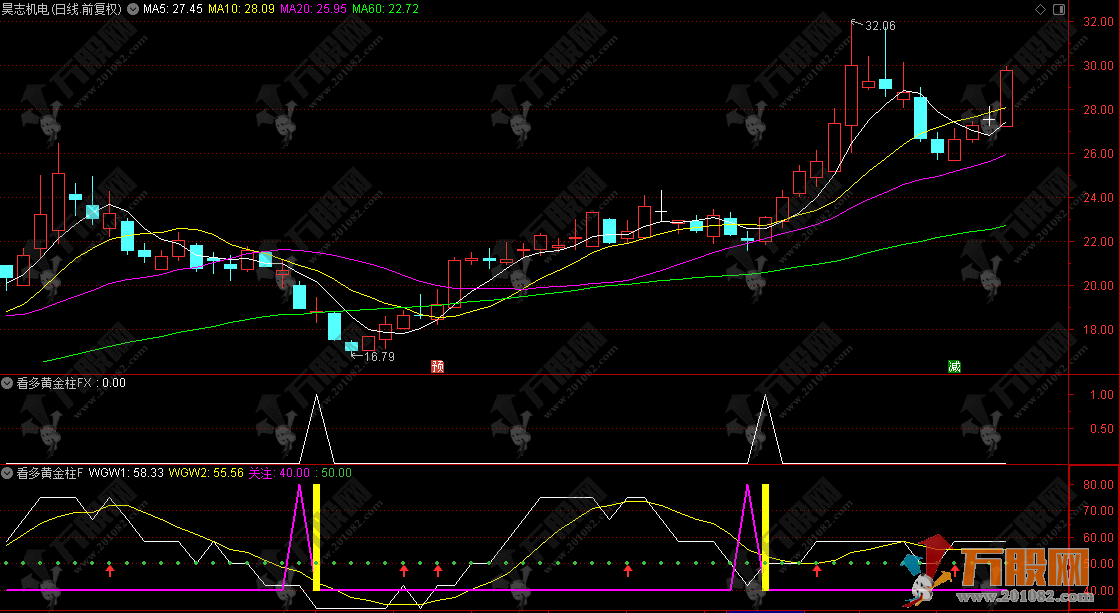Expand the 看多黄金柱F indicator menu
The image size is (1120, 613).
[x=8, y=472]
